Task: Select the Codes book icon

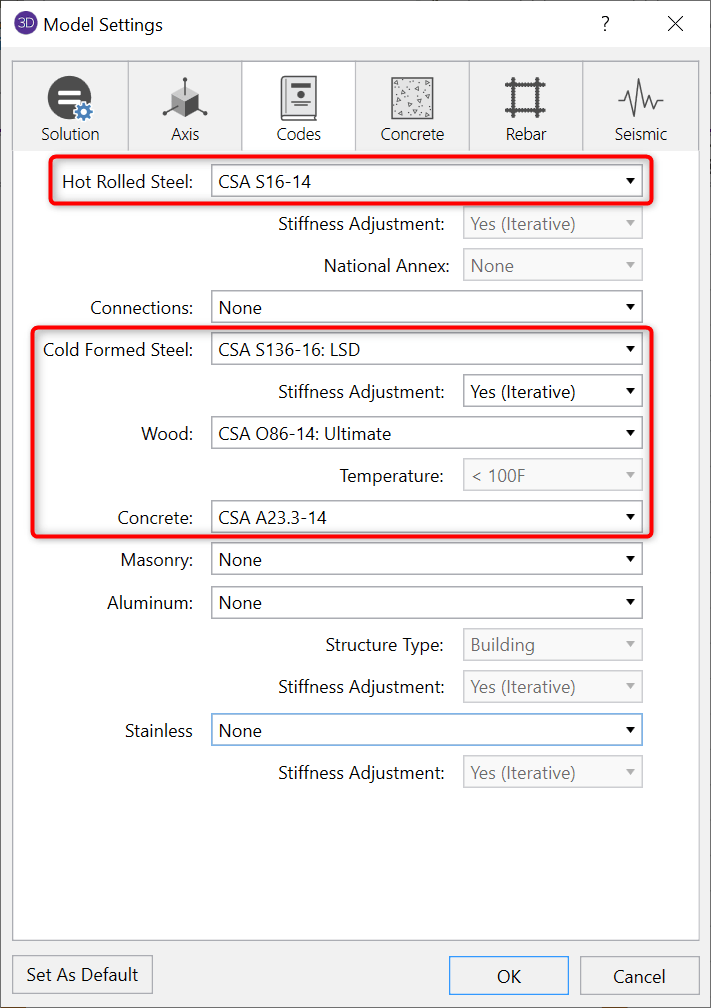Action: click(x=299, y=100)
